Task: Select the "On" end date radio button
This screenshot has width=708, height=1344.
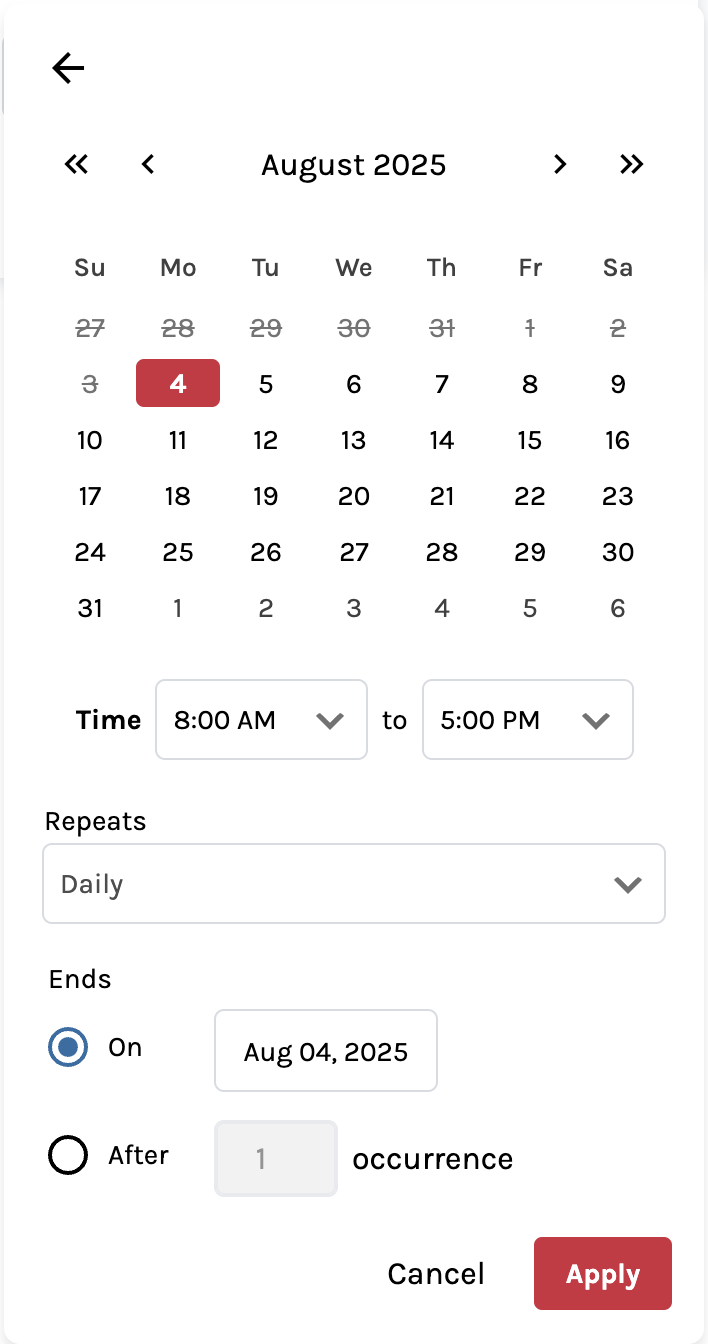Action: tap(68, 1048)
